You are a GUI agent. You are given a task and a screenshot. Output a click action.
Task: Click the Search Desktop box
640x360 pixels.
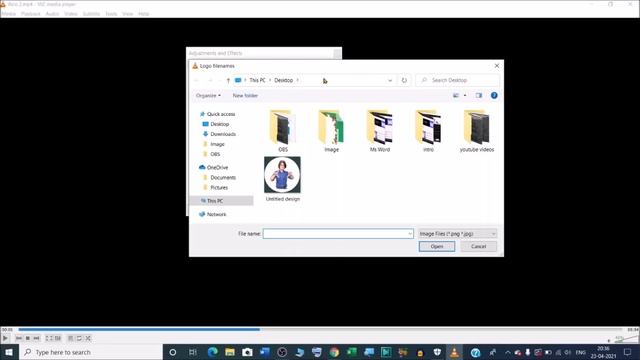458,80
